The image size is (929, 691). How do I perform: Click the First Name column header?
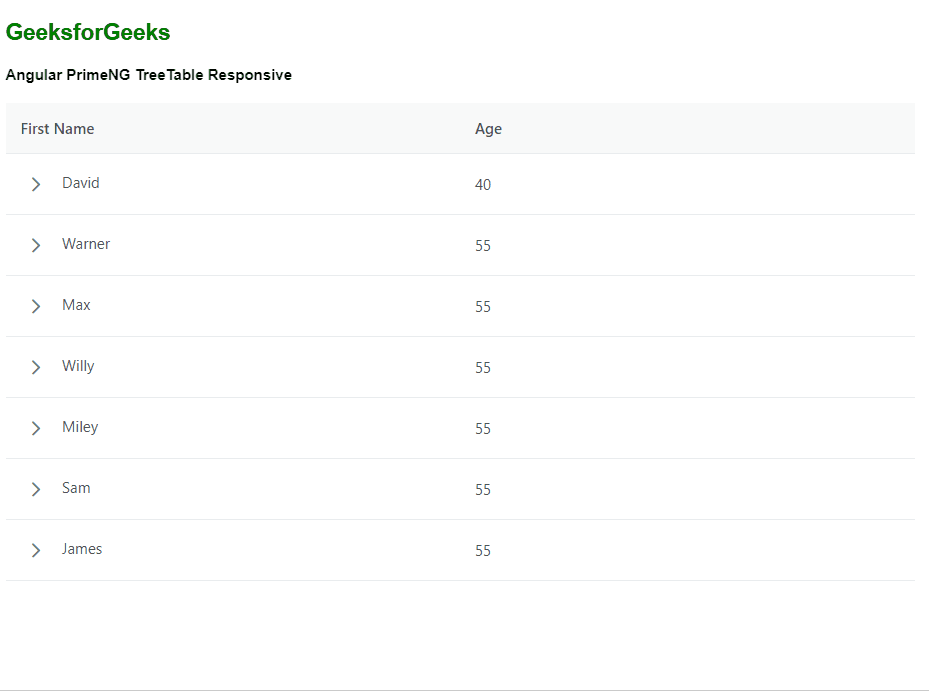(58, 129)
